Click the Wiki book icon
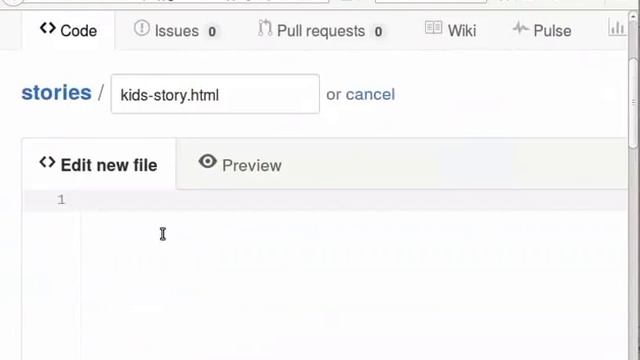Screen dimensions: 640x360 pos(433,28)
